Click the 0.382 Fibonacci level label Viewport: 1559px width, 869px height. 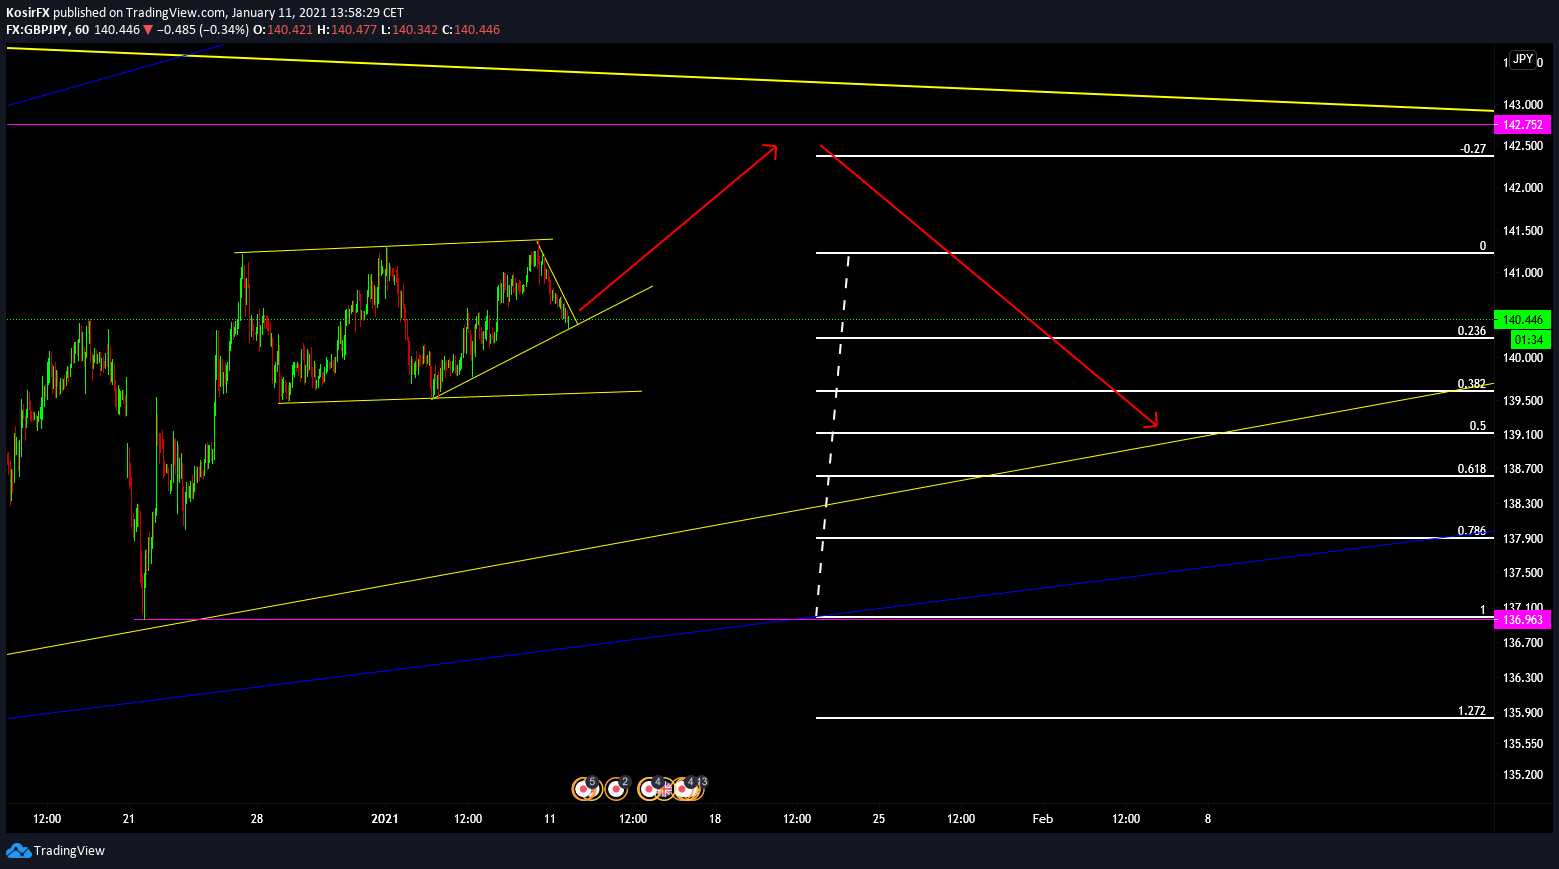click(1472, 384)
